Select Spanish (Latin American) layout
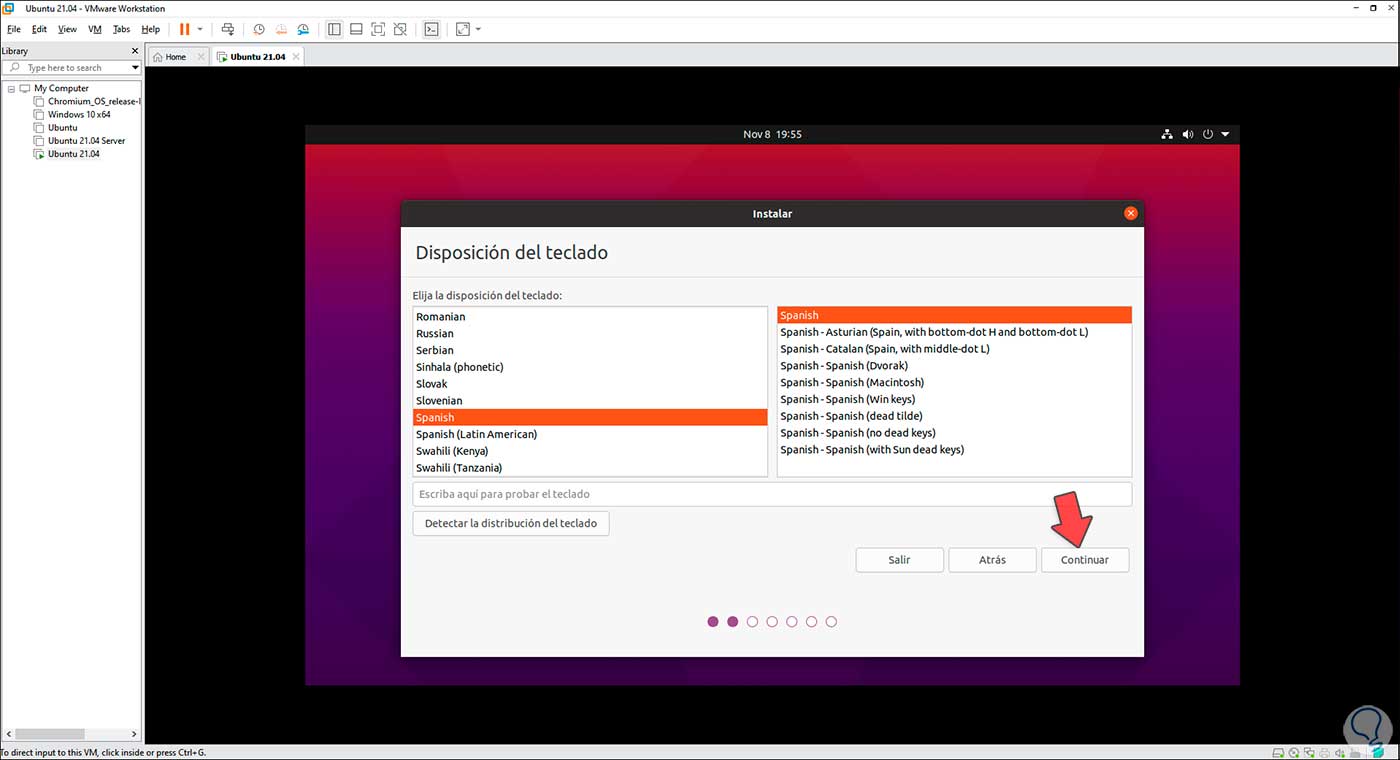The image size is (1400, 760). 590,434
